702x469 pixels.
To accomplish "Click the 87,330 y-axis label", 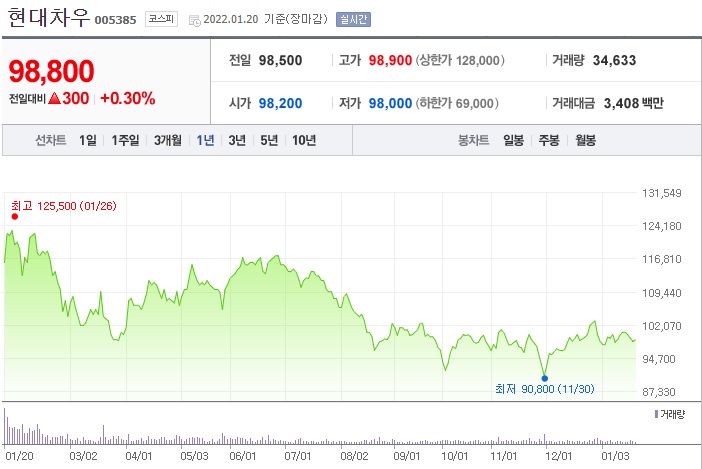I will (659, 392).
